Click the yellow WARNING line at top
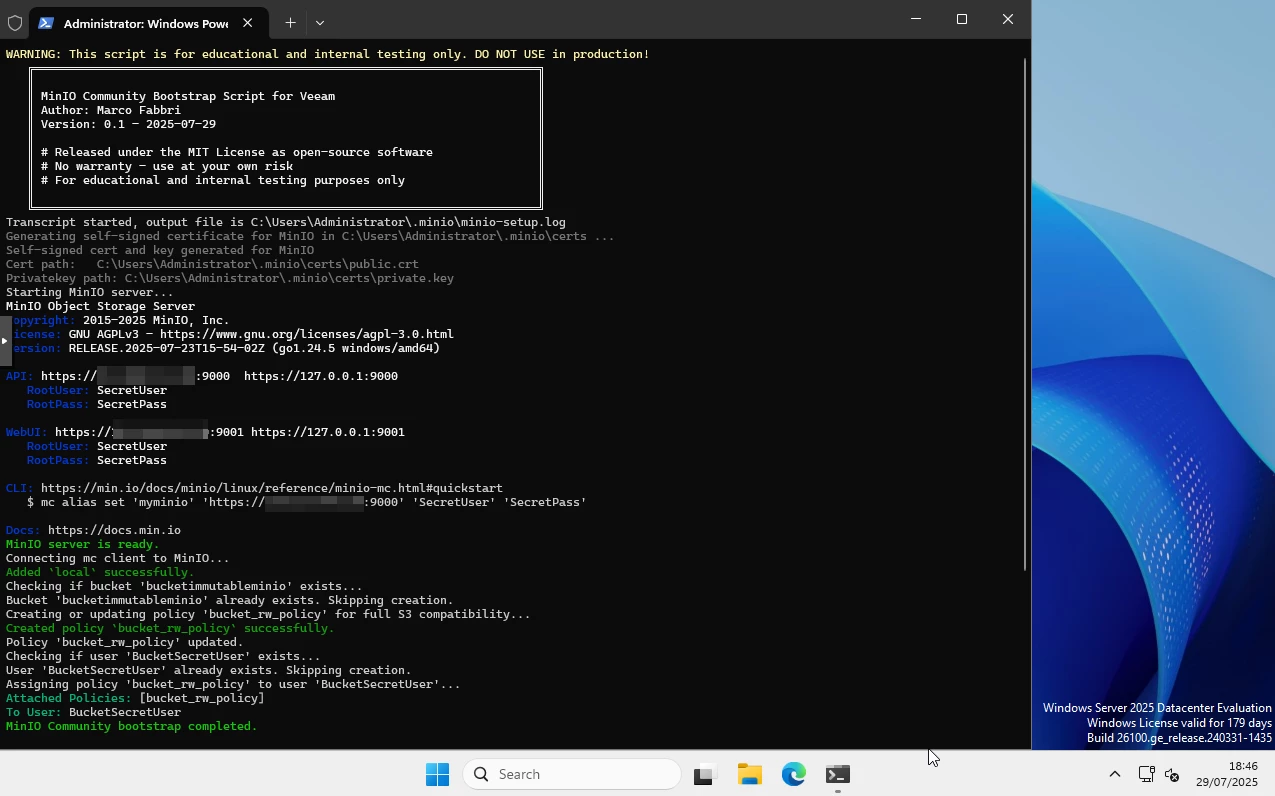Image resolution: width=1275 pixels, height=796 pixels. coord(328,54)
